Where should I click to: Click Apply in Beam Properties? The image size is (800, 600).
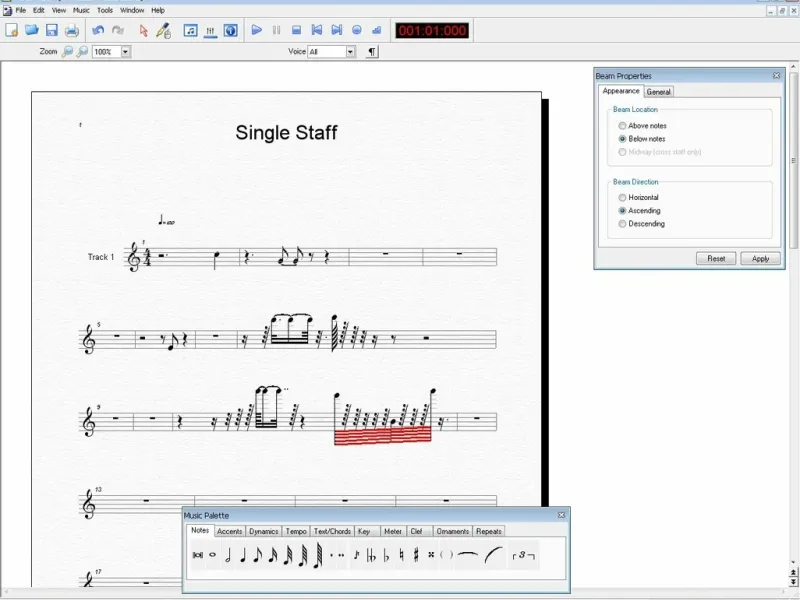pos(760,259)
